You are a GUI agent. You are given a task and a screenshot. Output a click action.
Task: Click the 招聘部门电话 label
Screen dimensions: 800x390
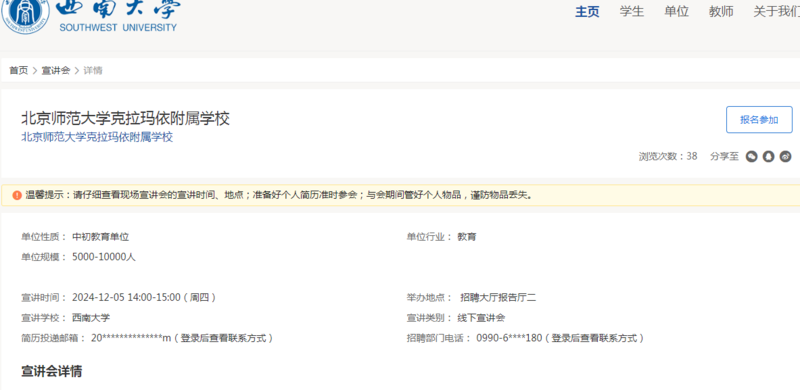coord(439,338)
